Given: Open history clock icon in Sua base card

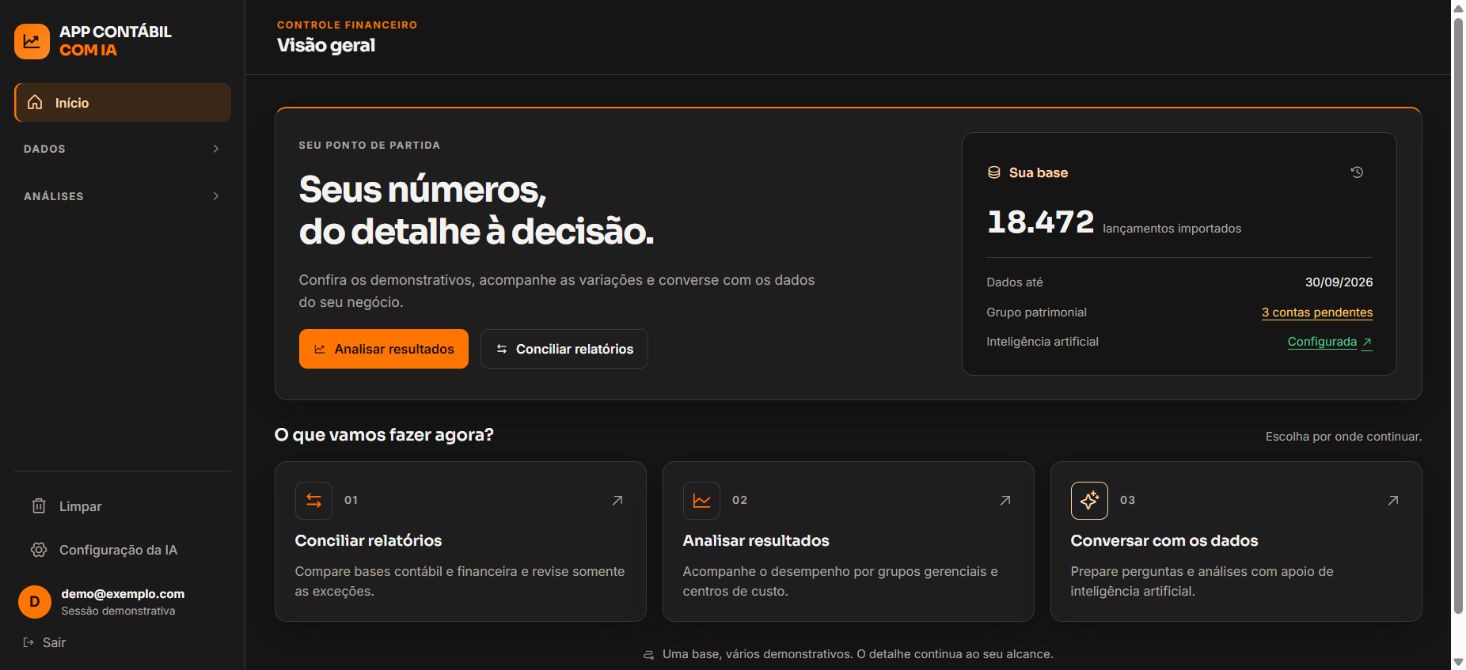Looking at the screenshot, I should click(1357, 172).
